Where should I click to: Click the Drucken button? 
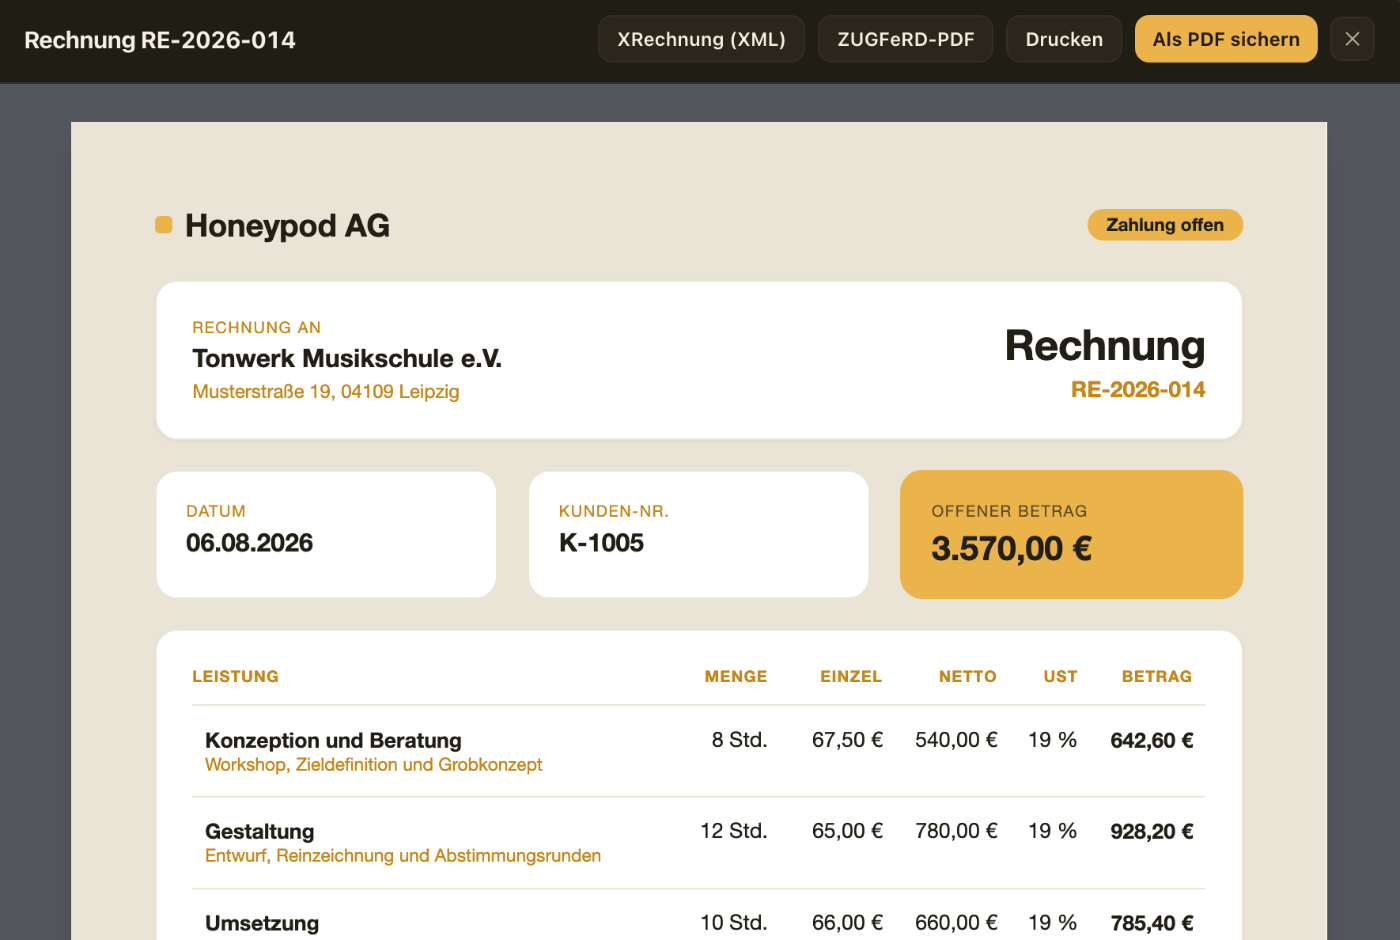coord(1064,39)
